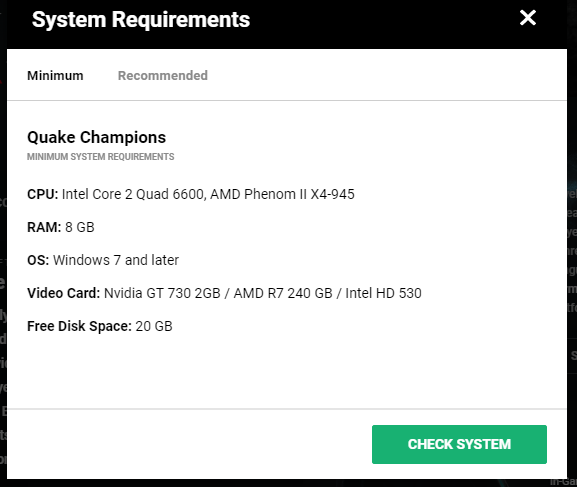This screenshot has width=577, height=487.
Task: Click the RAM: label
Action: [x=44, y=227]
